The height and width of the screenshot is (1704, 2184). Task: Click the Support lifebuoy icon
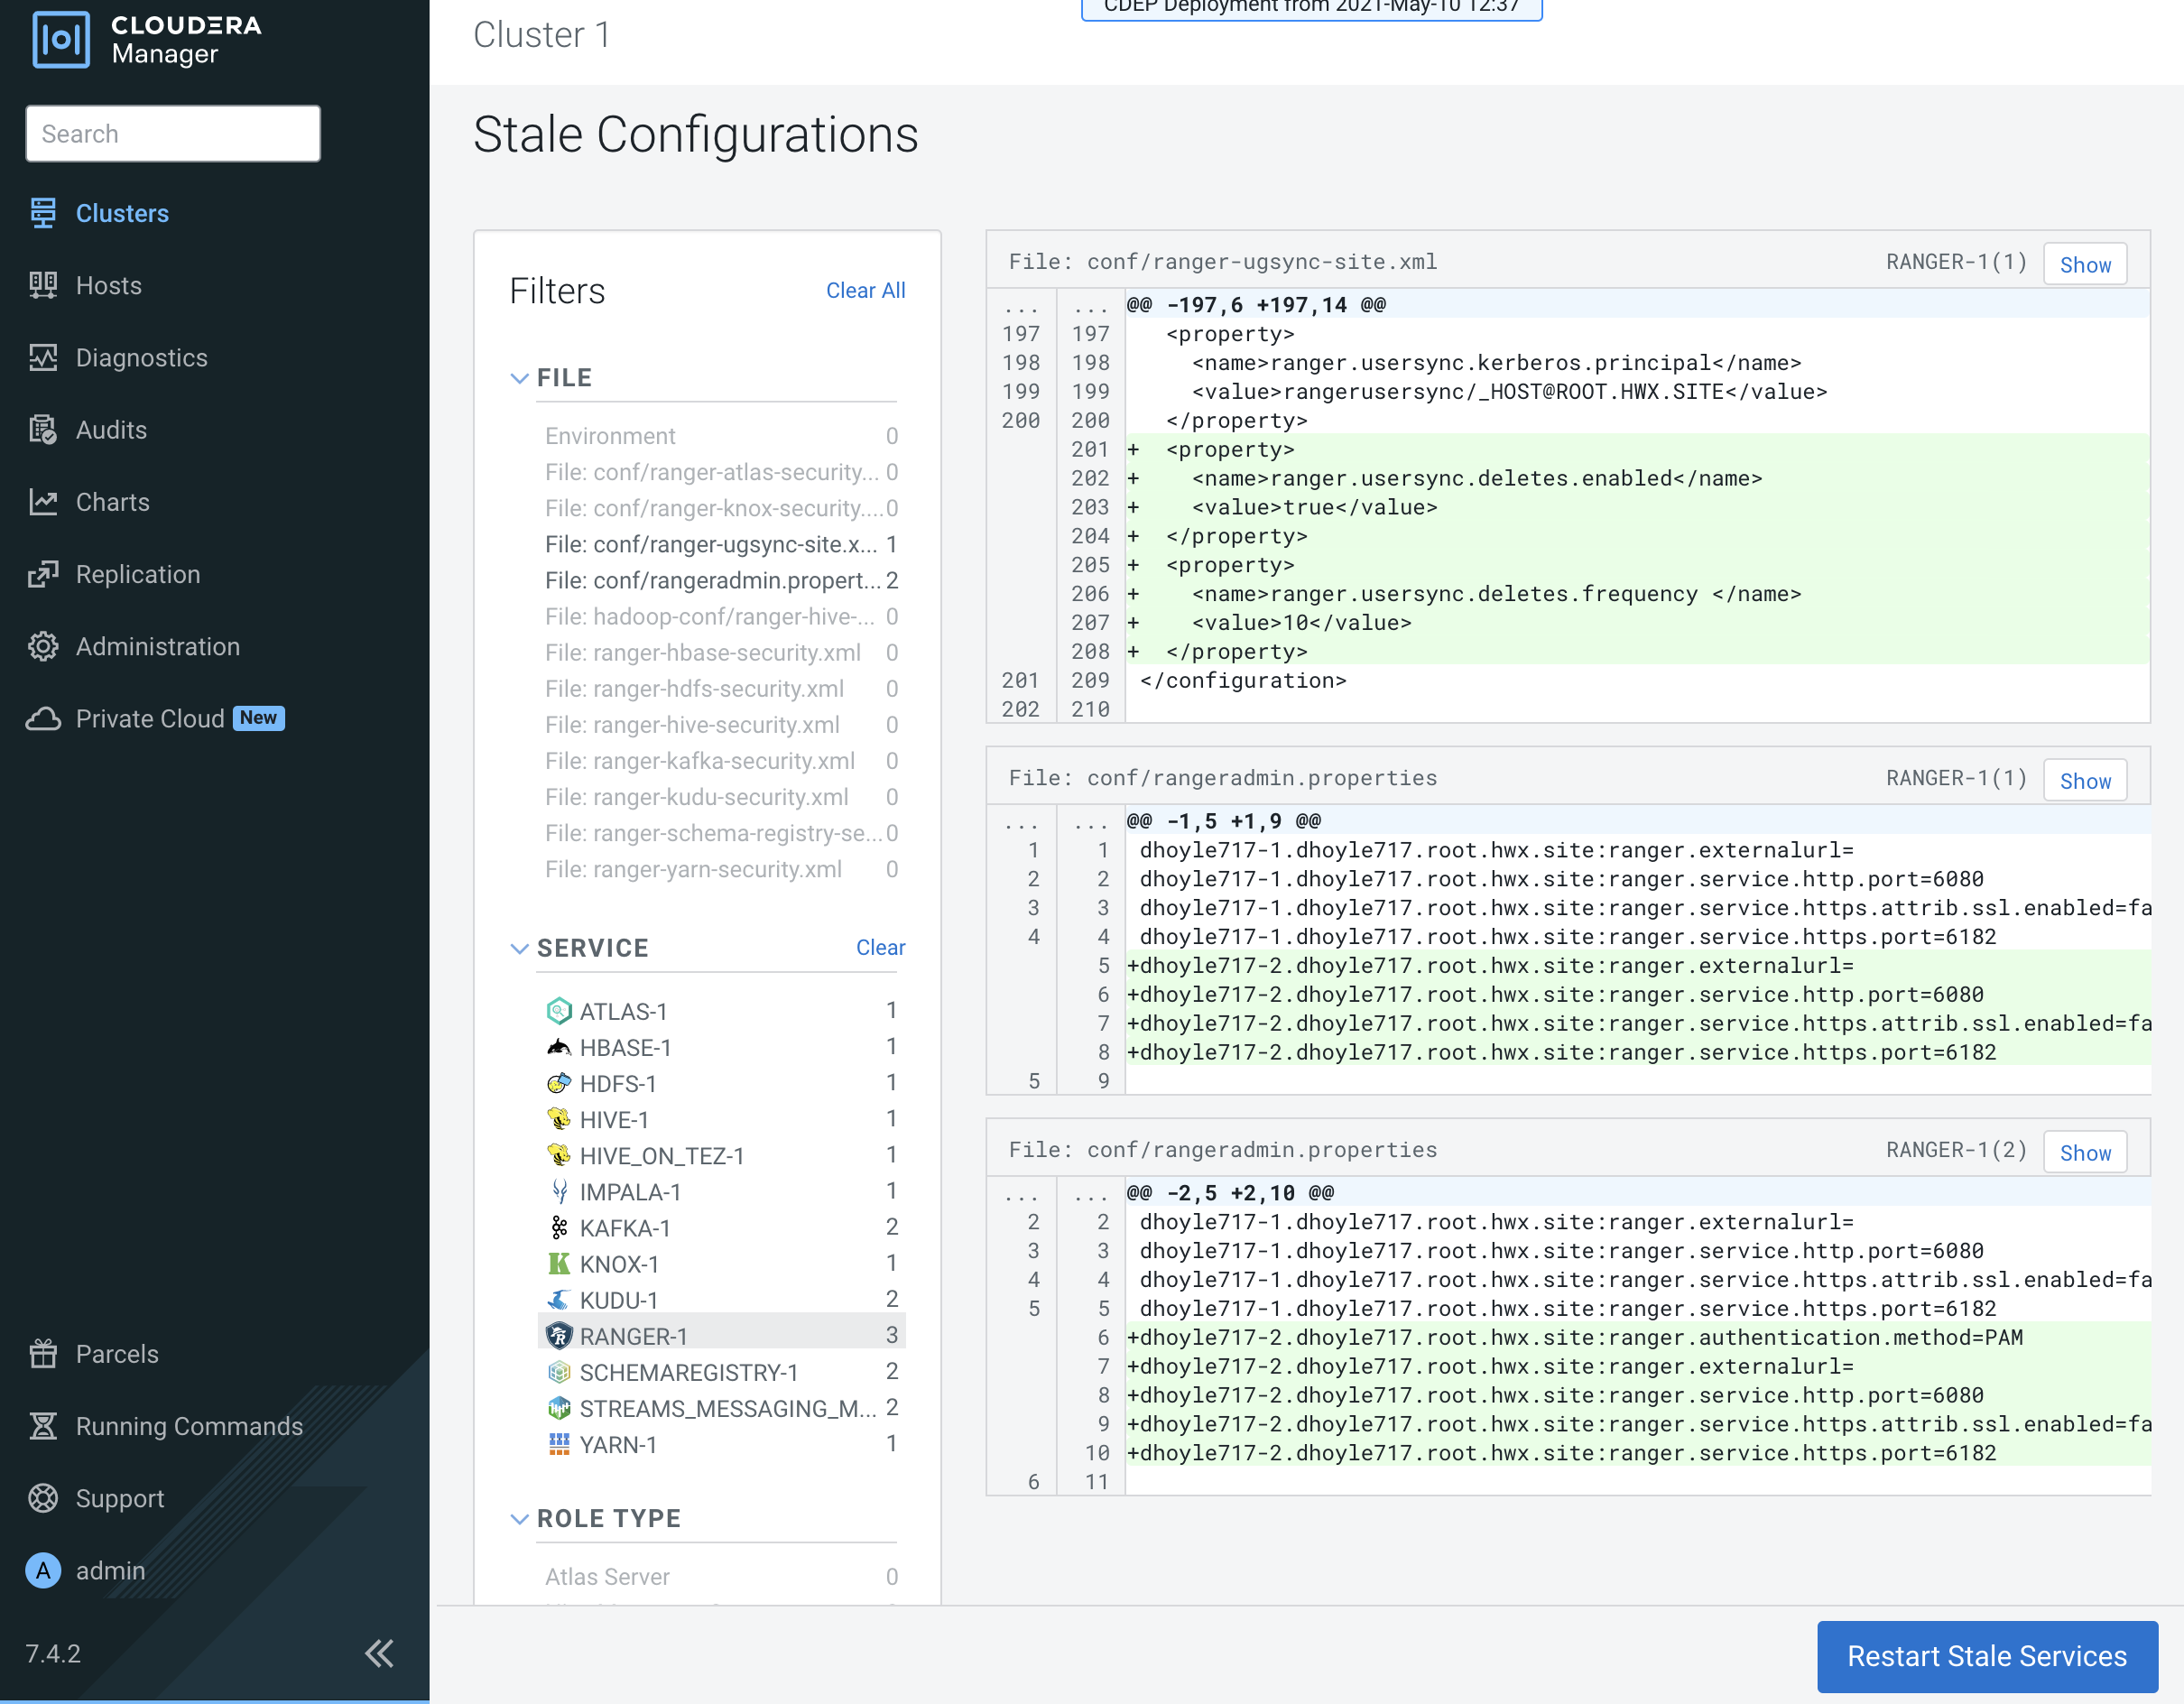click(x=43, y=1498)
